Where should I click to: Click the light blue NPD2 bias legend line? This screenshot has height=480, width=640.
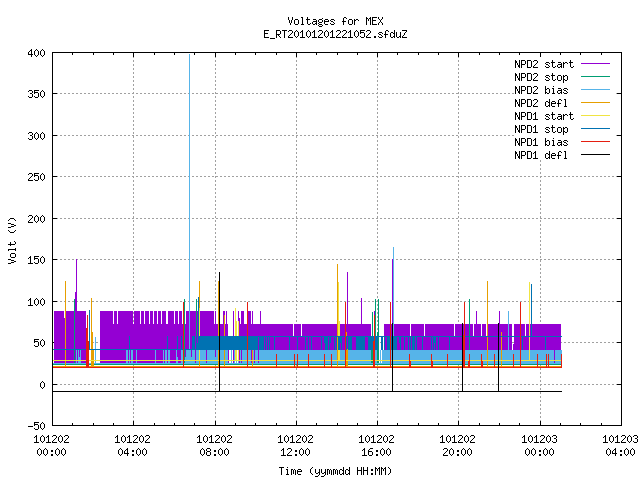[596, 90]
